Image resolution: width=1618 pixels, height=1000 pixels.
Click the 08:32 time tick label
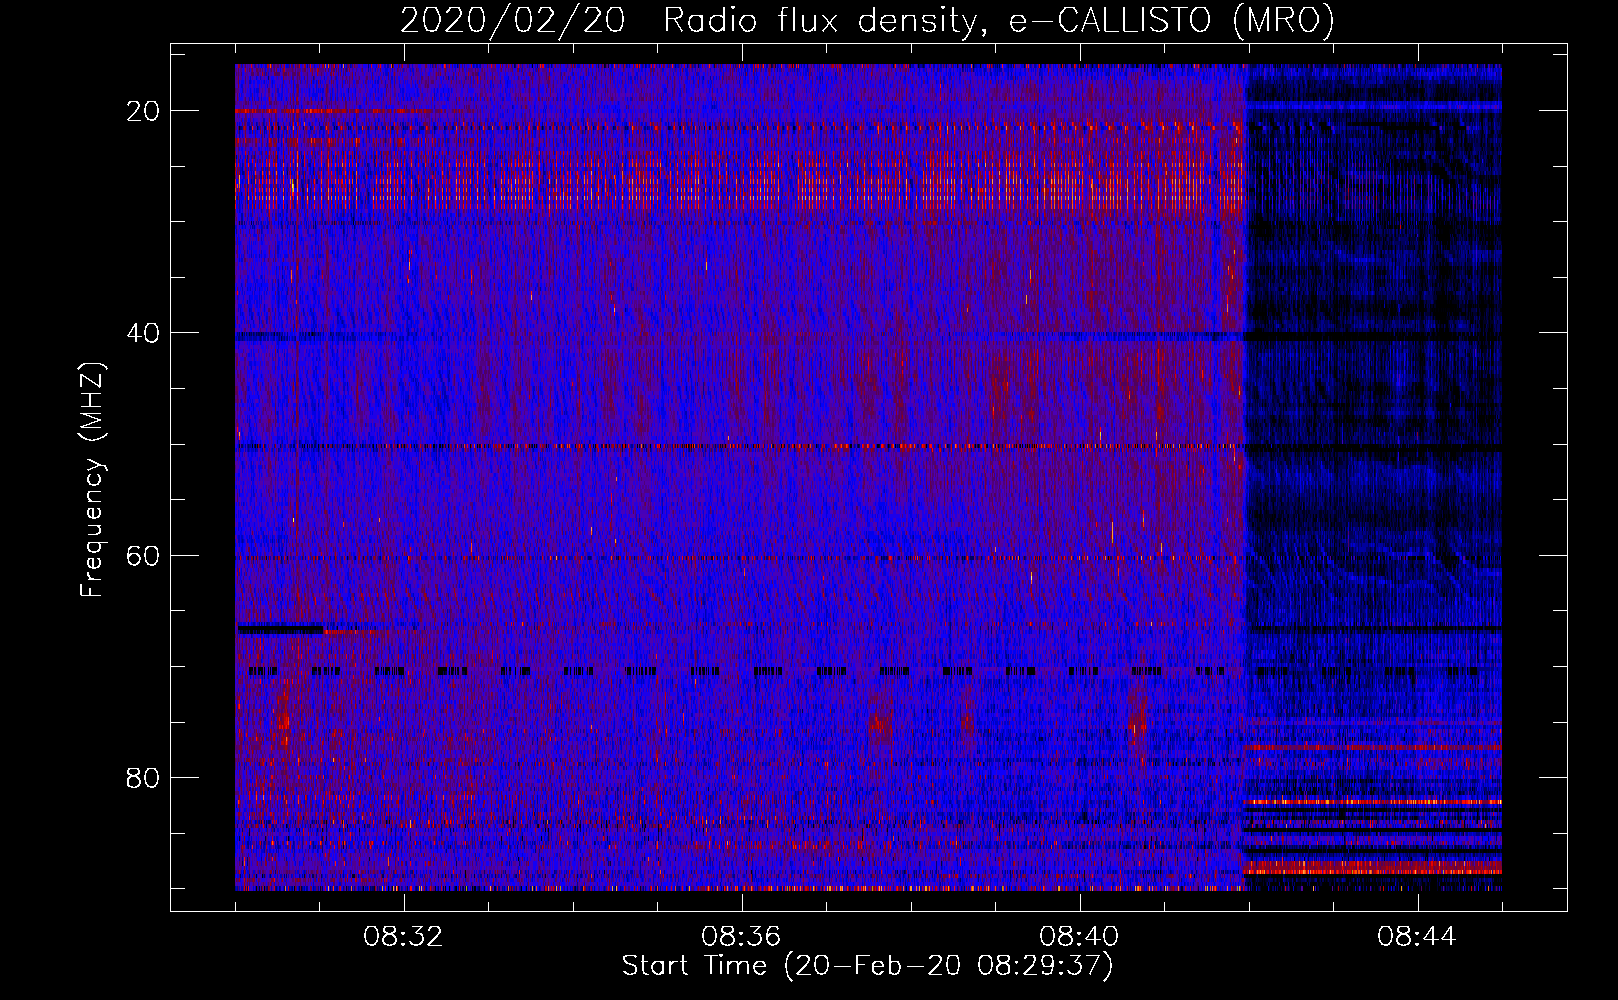[x=404, y=937]
